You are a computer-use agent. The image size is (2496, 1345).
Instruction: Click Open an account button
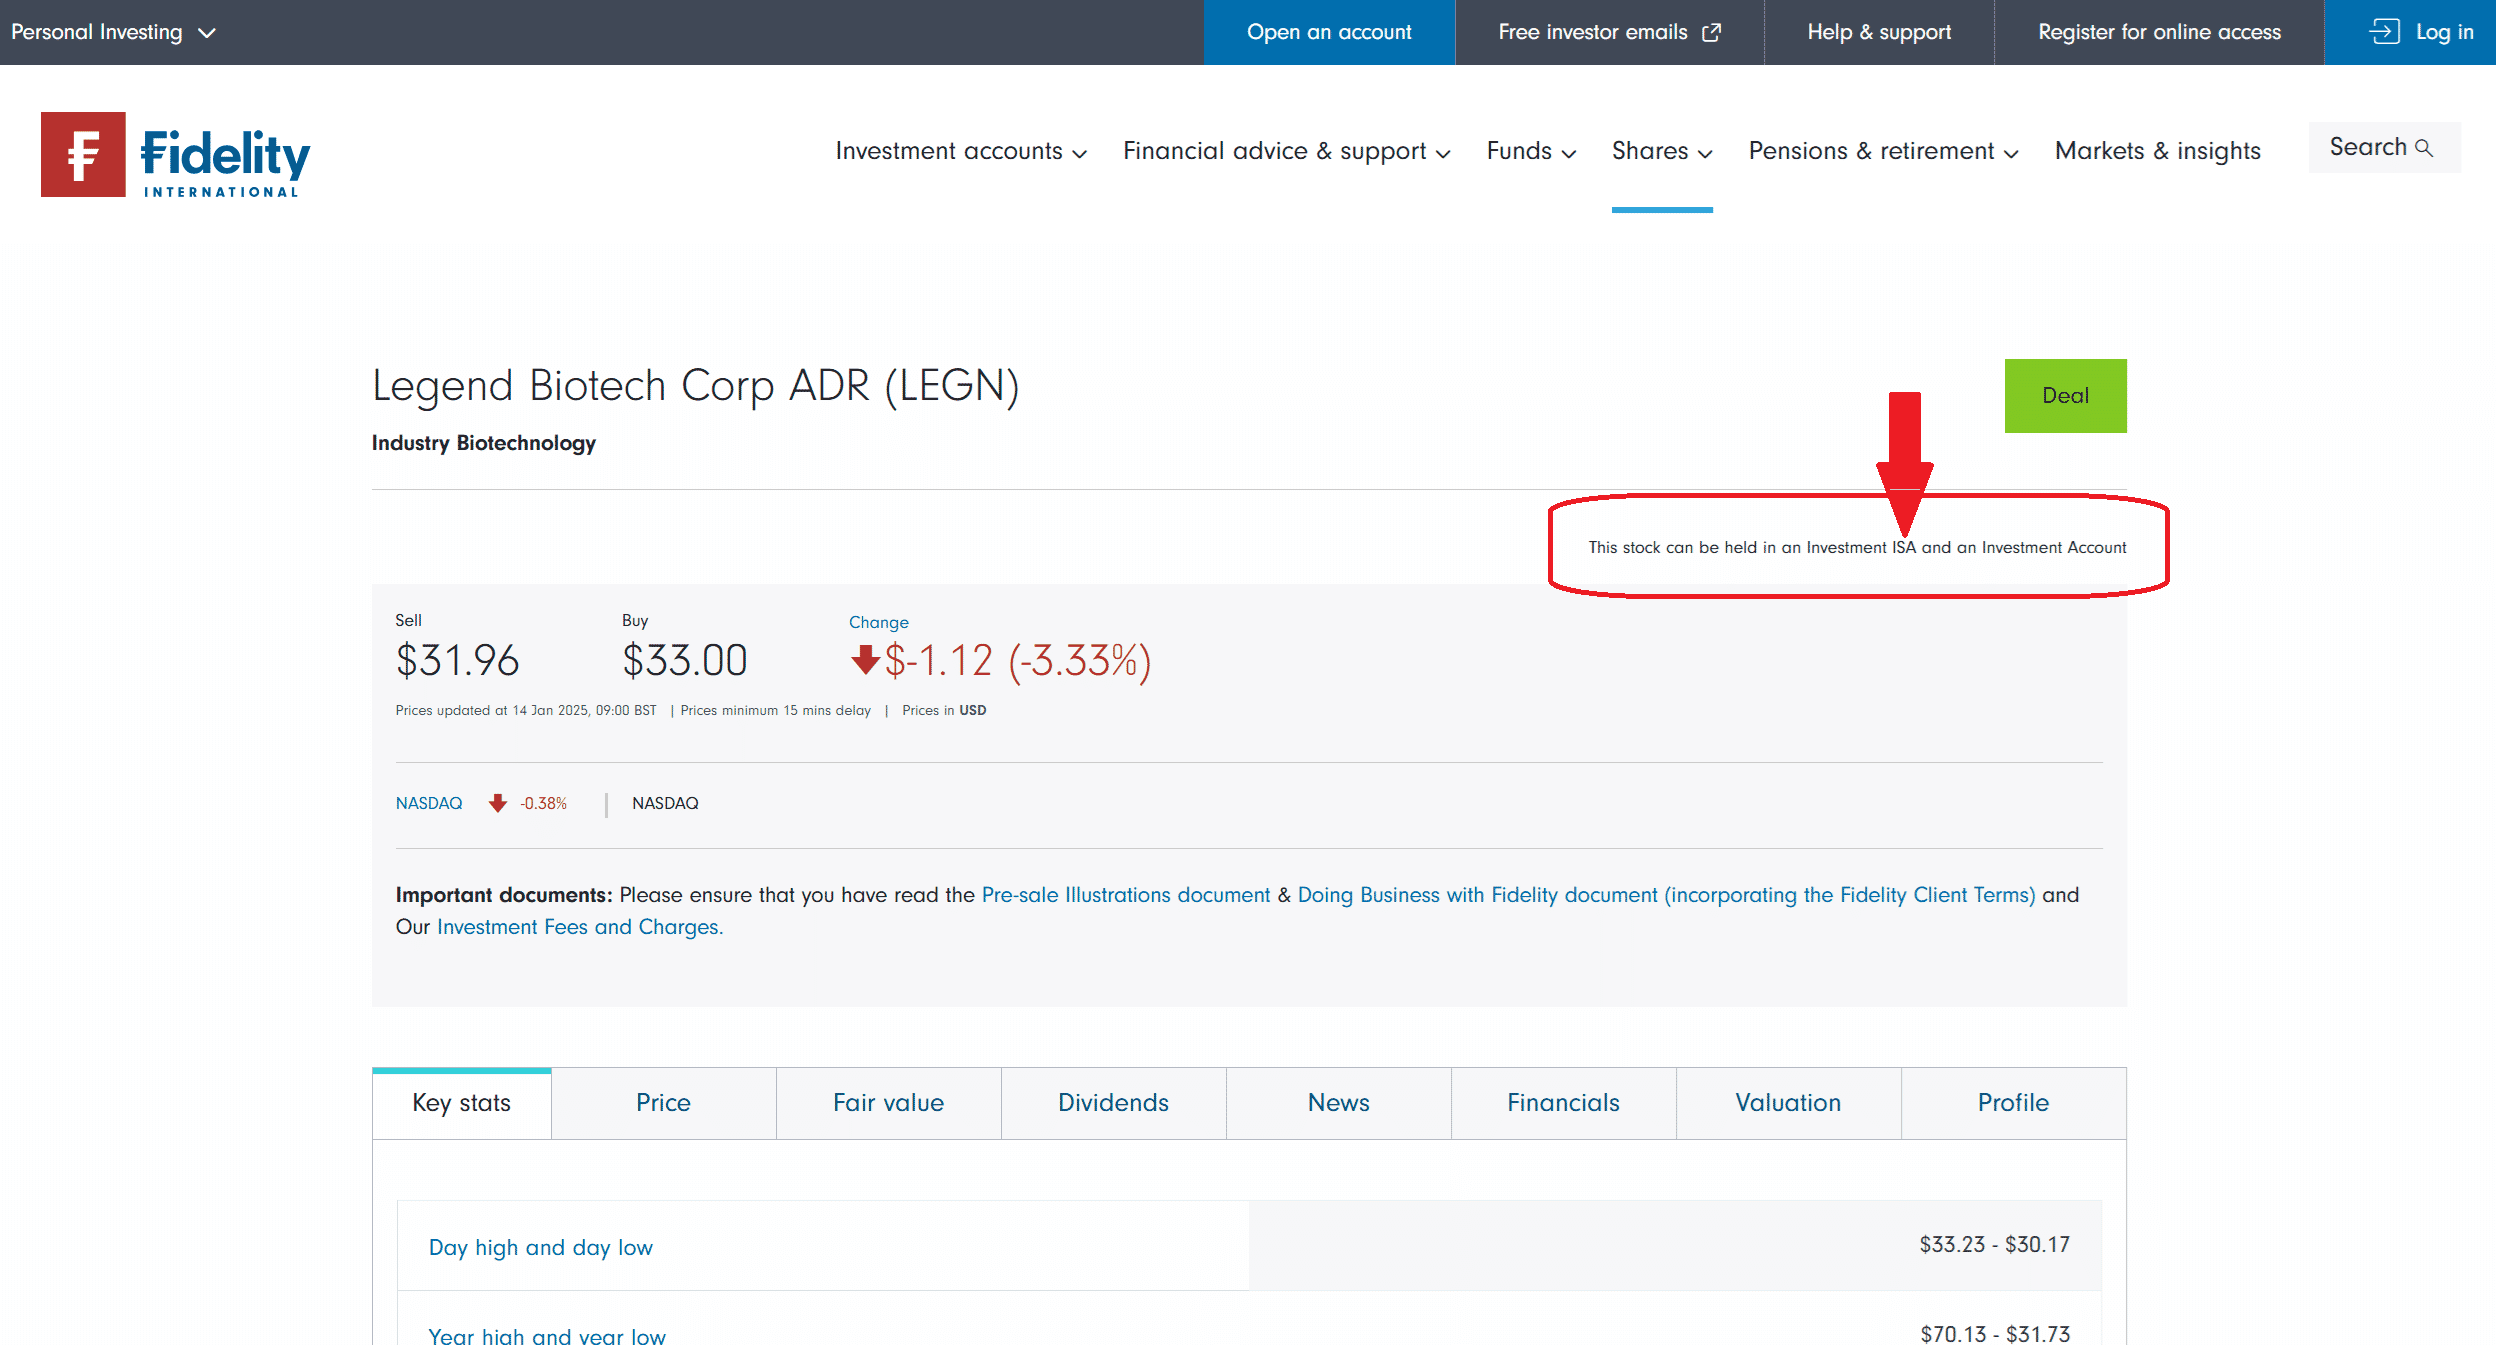(1328, 32)
